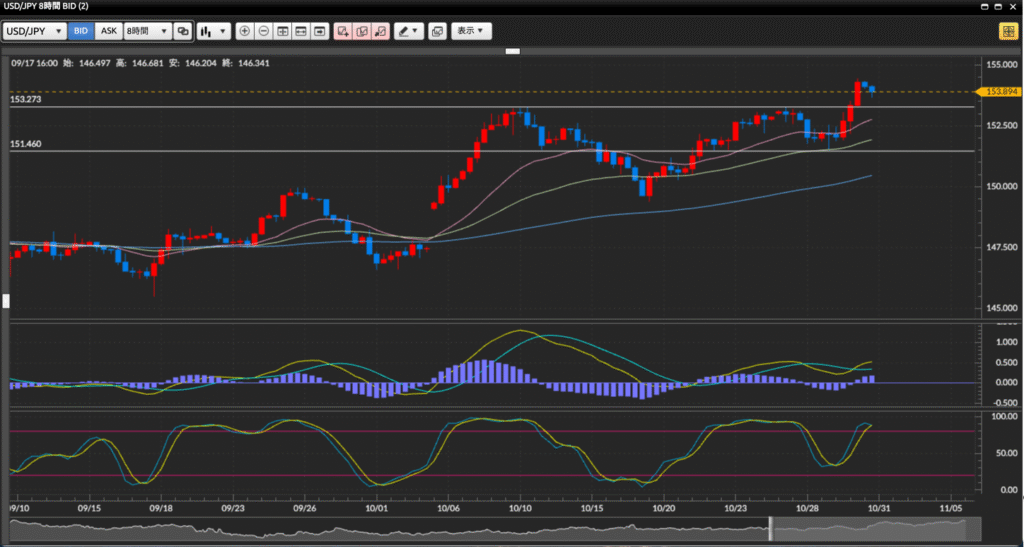The height and width of the screenshot is (547, 1024).
Task: Switch price display to ASK
Action: 108,31
